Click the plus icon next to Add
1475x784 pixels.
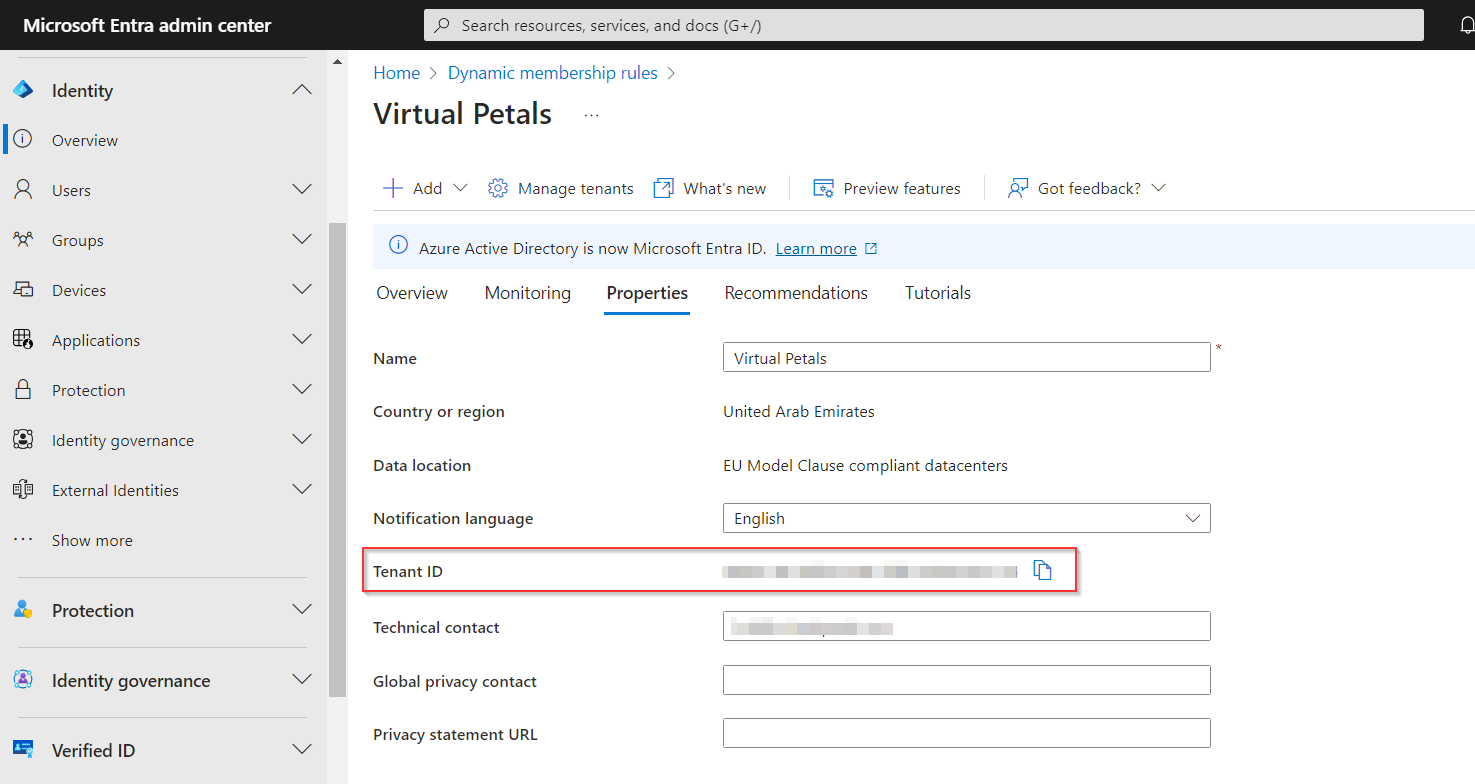(x=393, y=188)
